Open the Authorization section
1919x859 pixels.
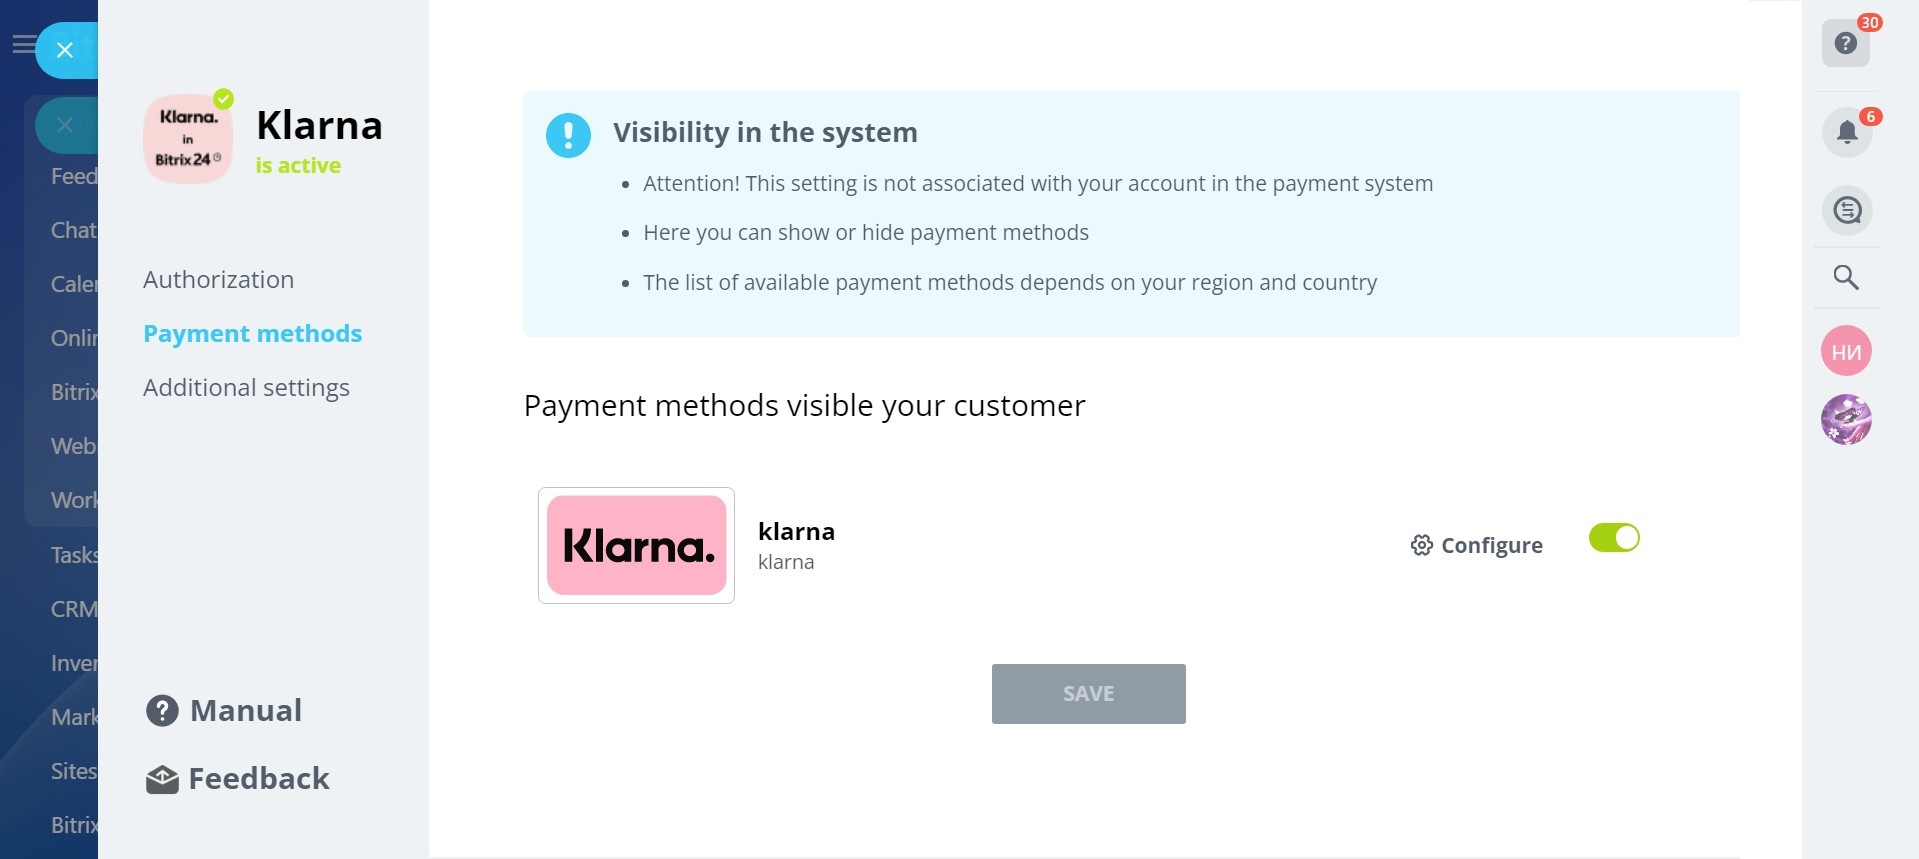(x=218, y=280)
